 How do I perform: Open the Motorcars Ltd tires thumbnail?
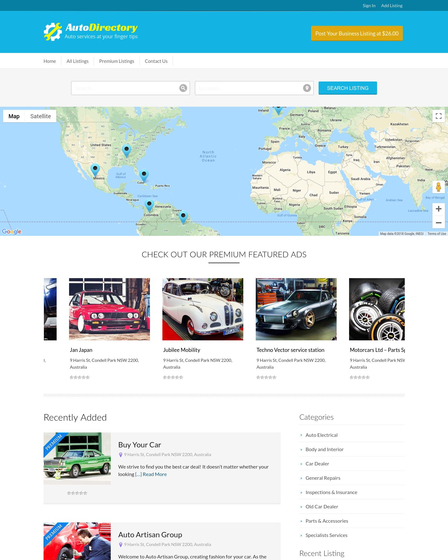point(377,309)
